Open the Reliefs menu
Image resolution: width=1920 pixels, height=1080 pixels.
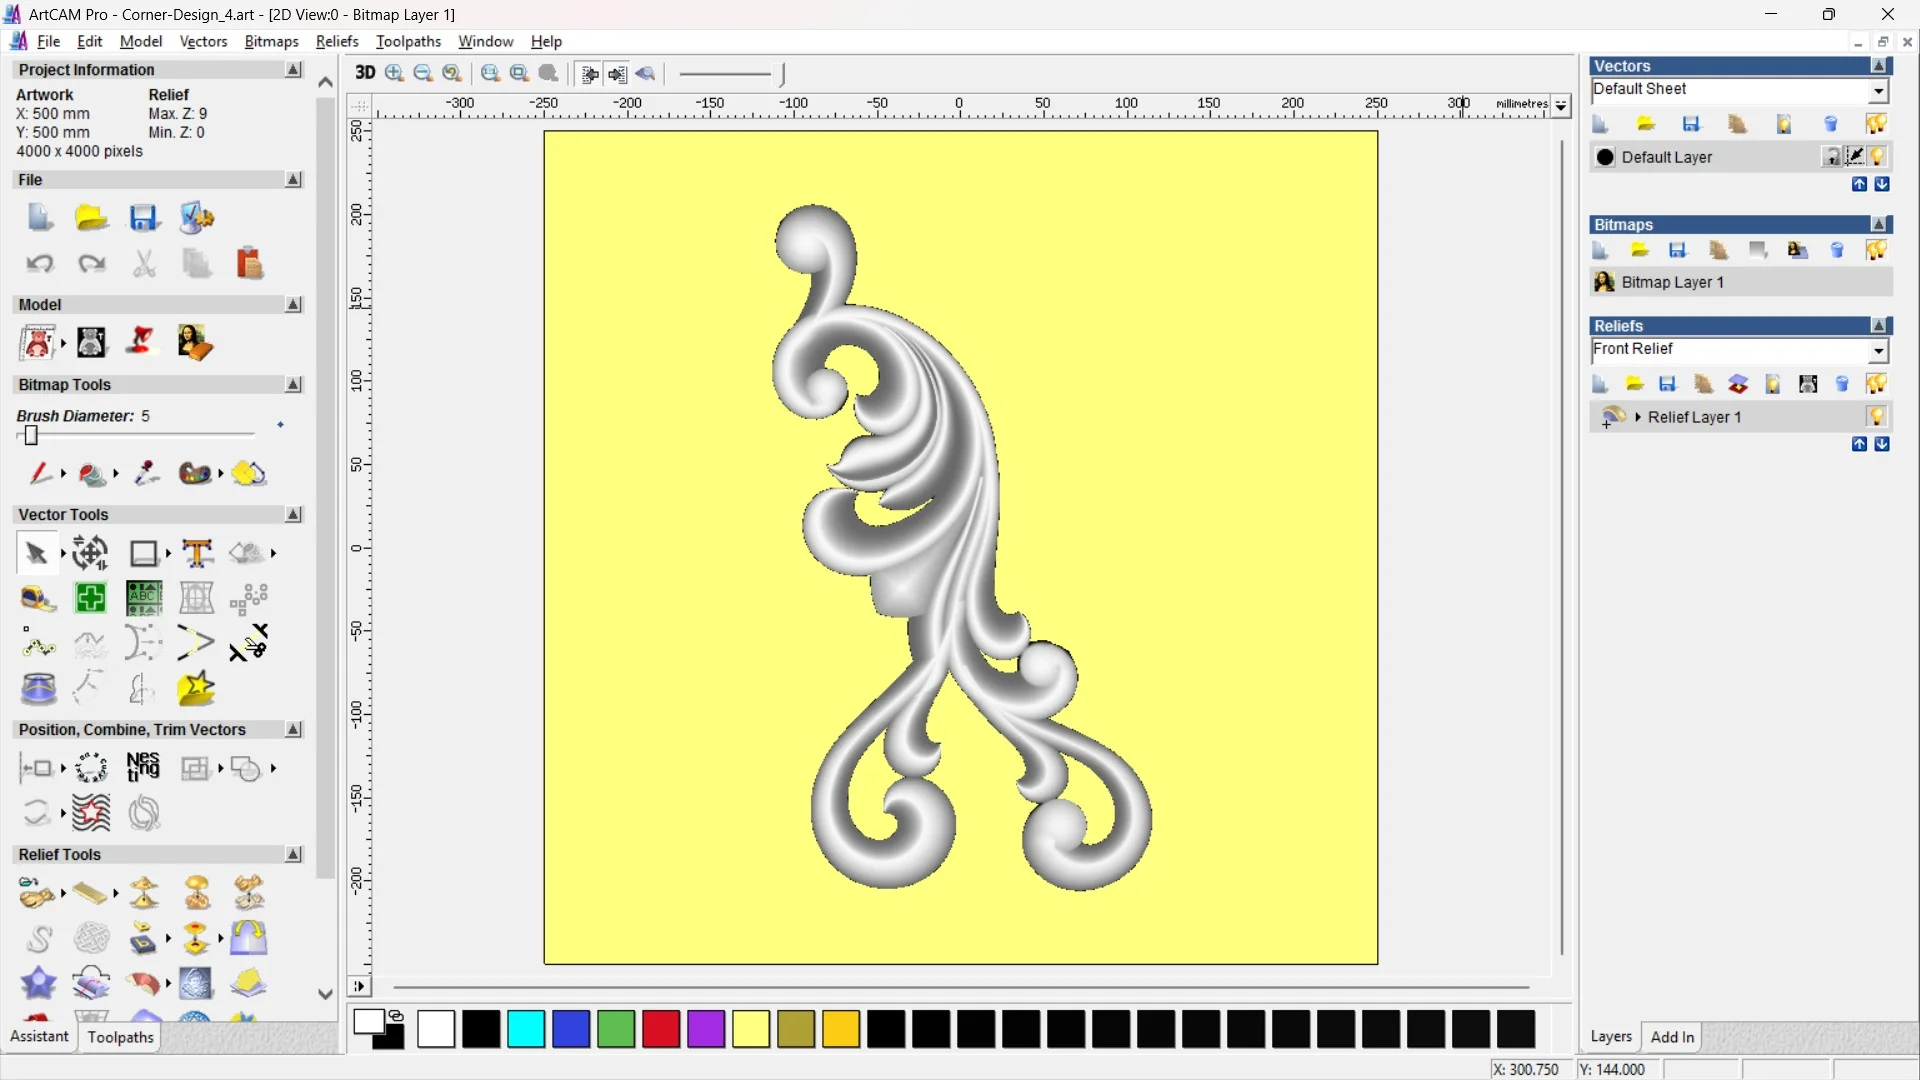[337, 41]
